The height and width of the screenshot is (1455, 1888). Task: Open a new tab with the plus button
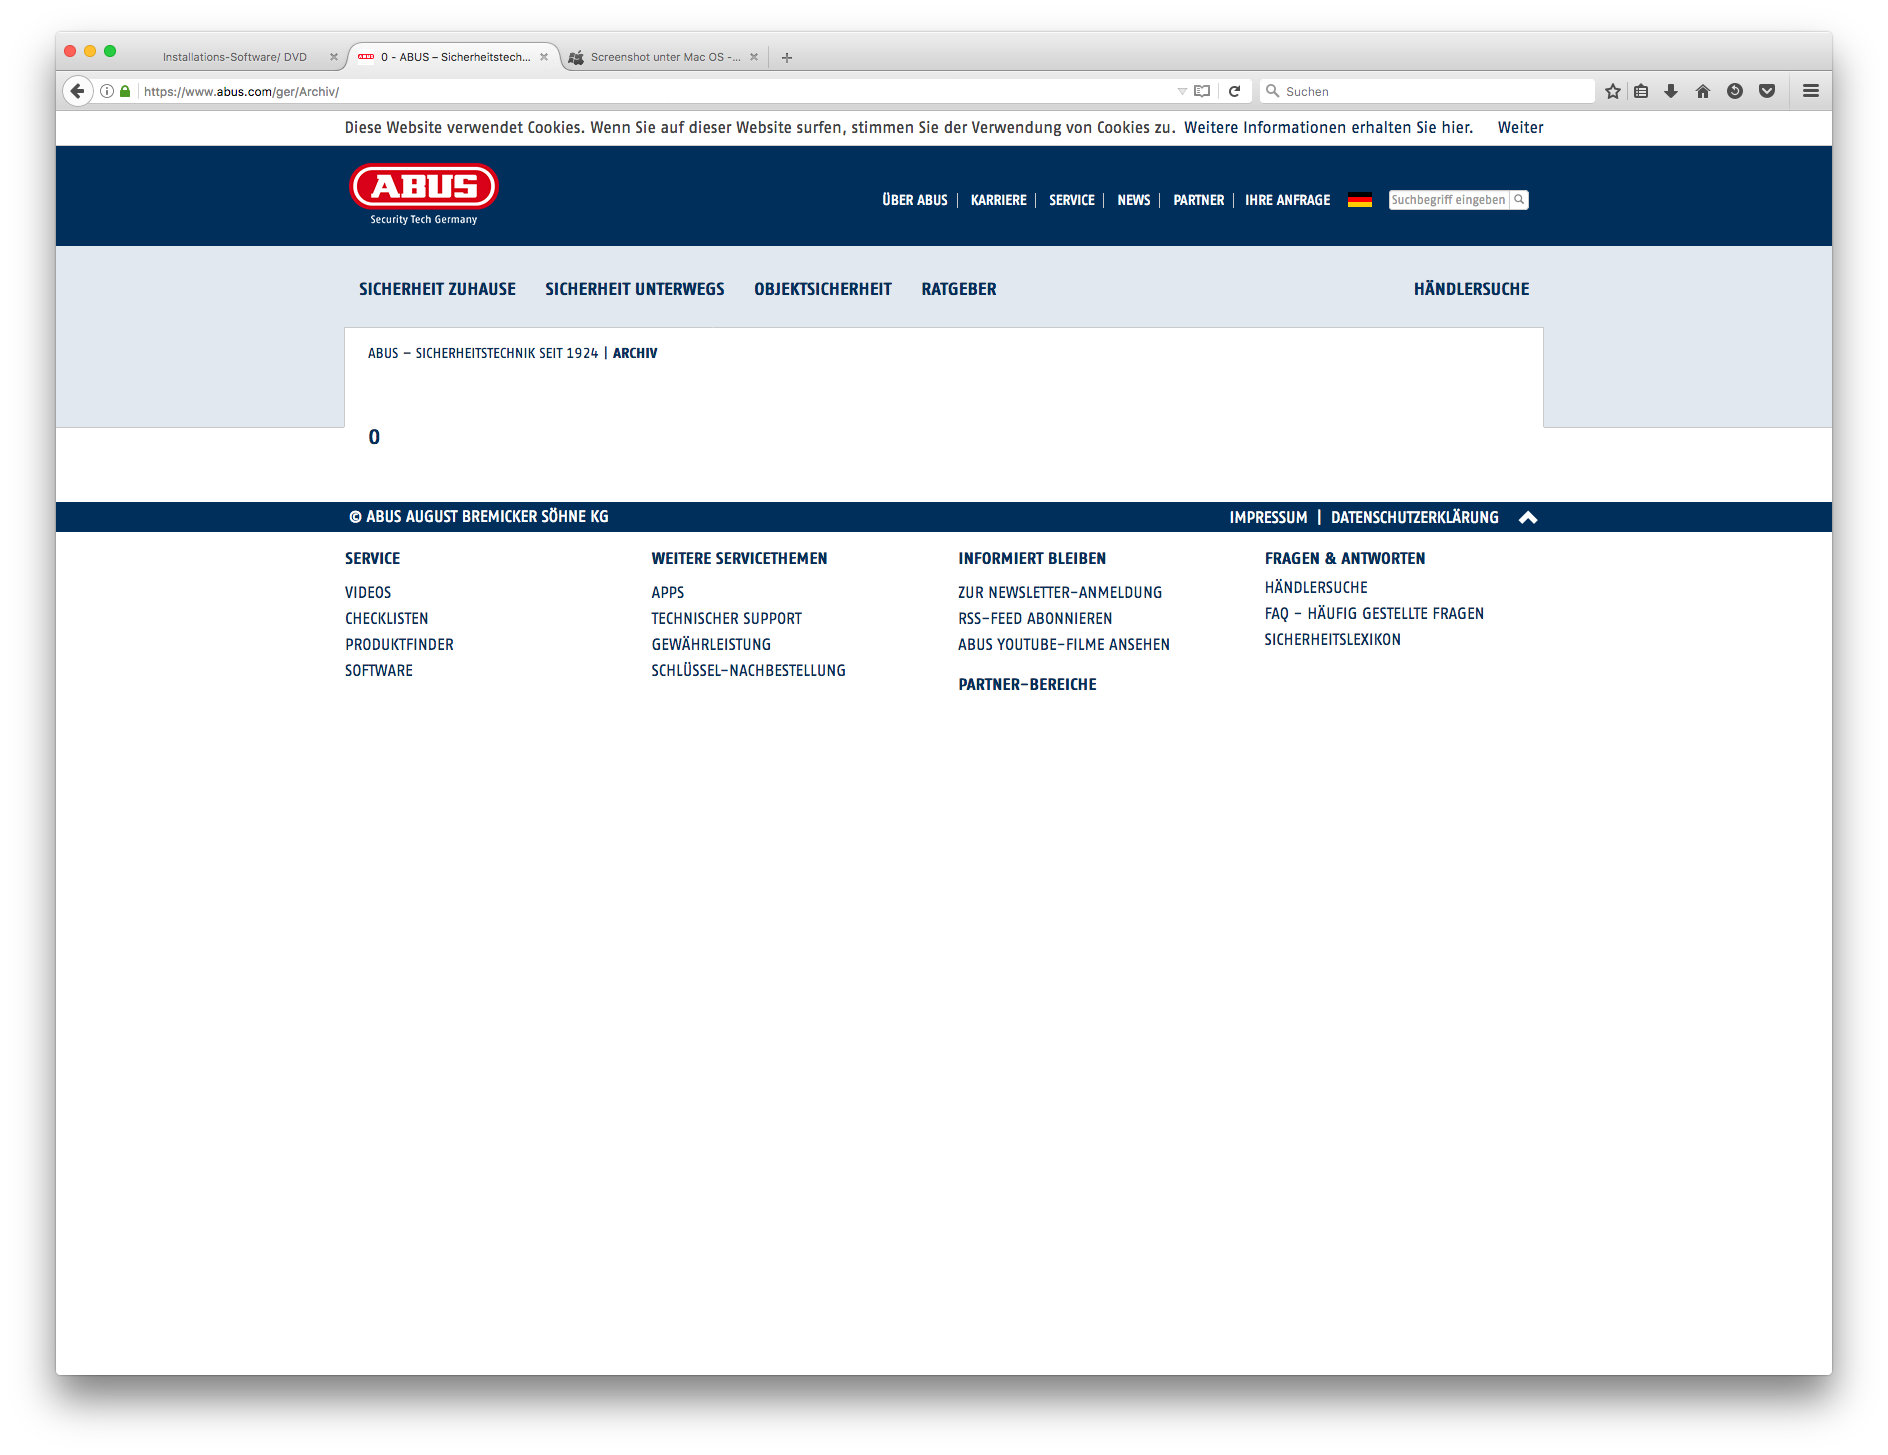click(x=787, y=57)
